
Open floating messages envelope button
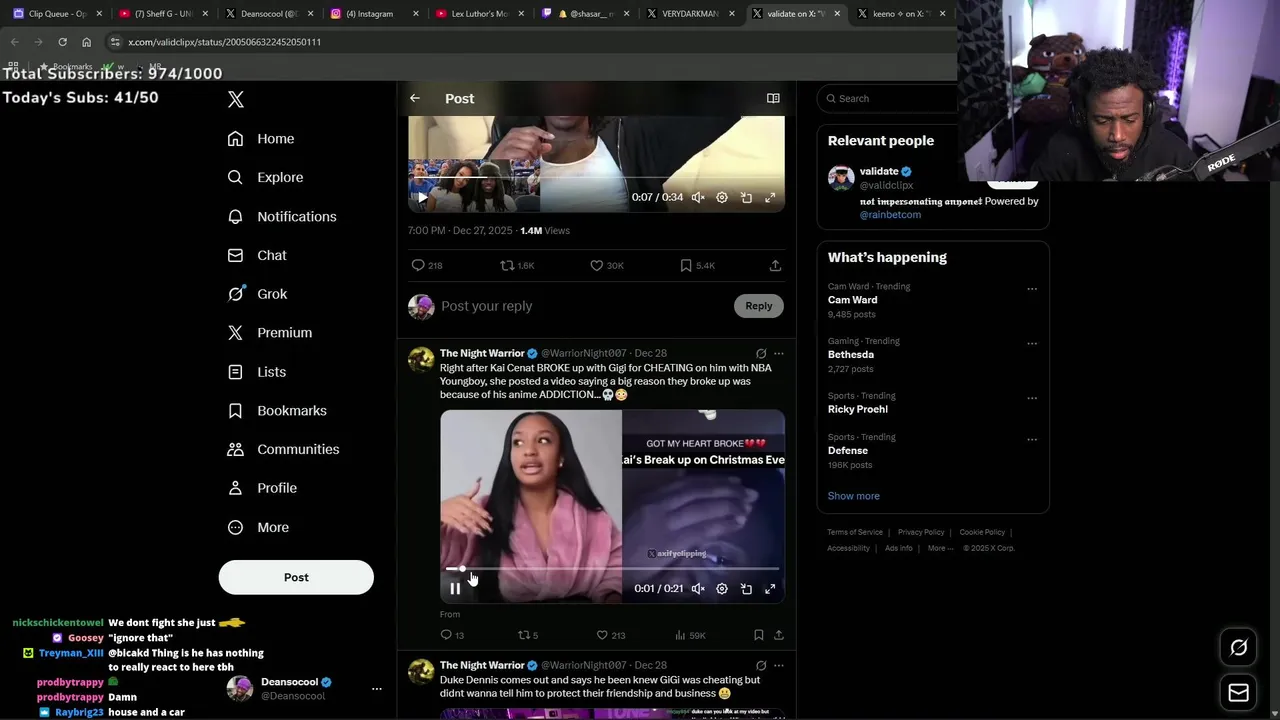(1238, 692)
